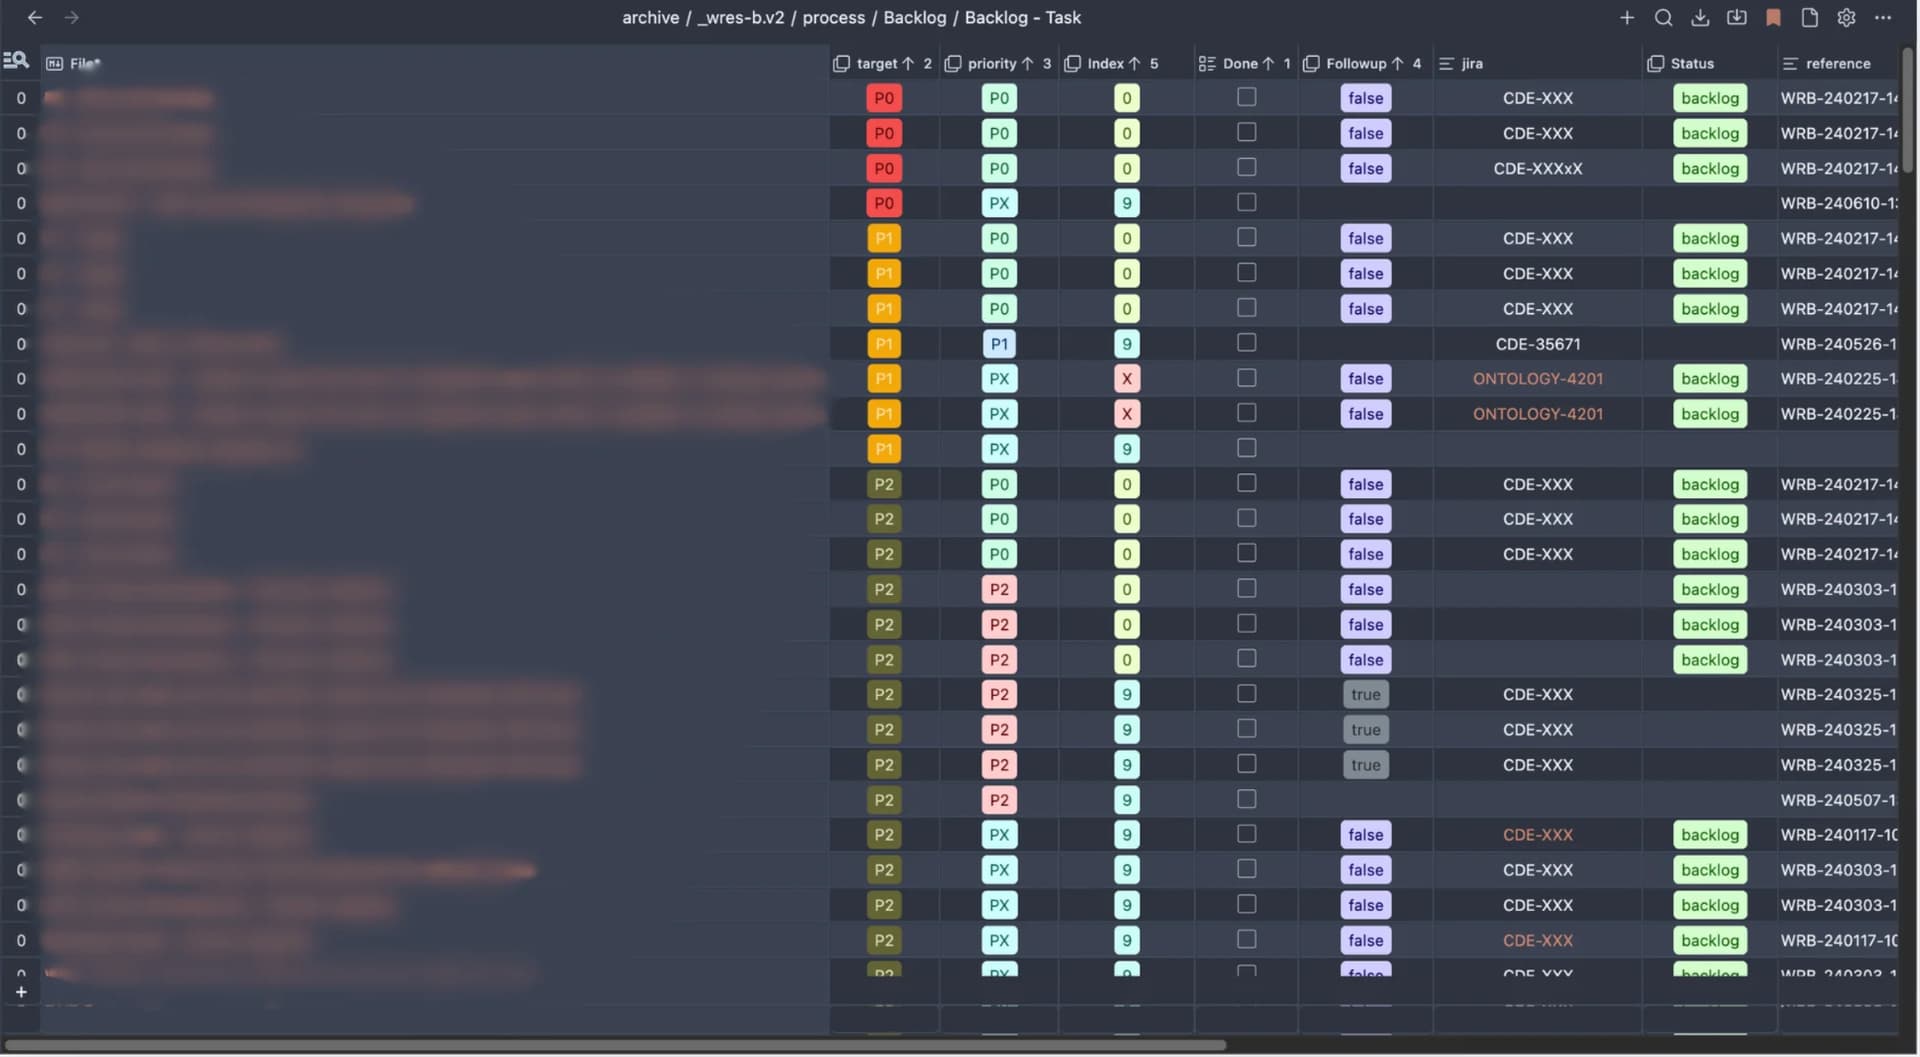Open the settings gear icon
The width and height of the screenshot is (1920, 1057).
(x=1846, y=17)
